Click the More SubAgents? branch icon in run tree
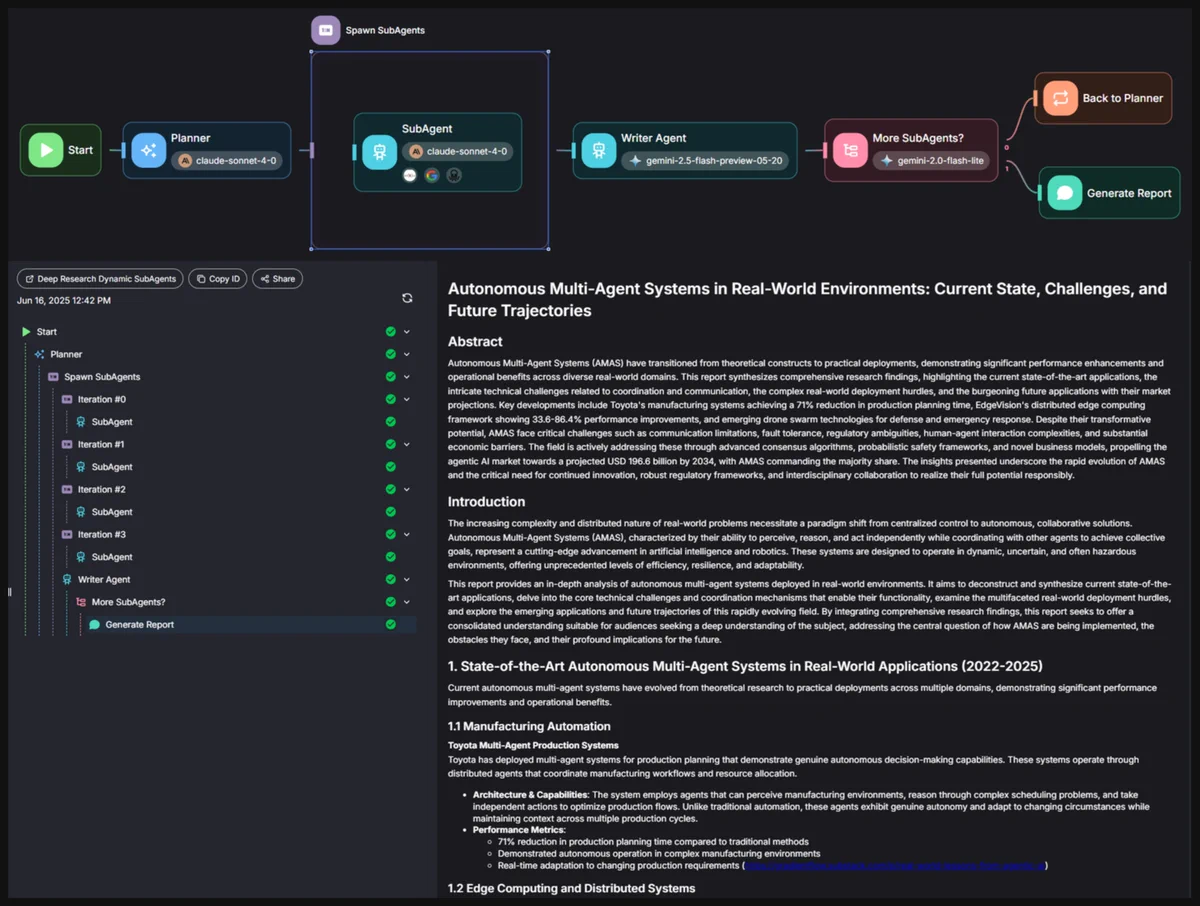The image size is (1200, 906). (81, 602)
